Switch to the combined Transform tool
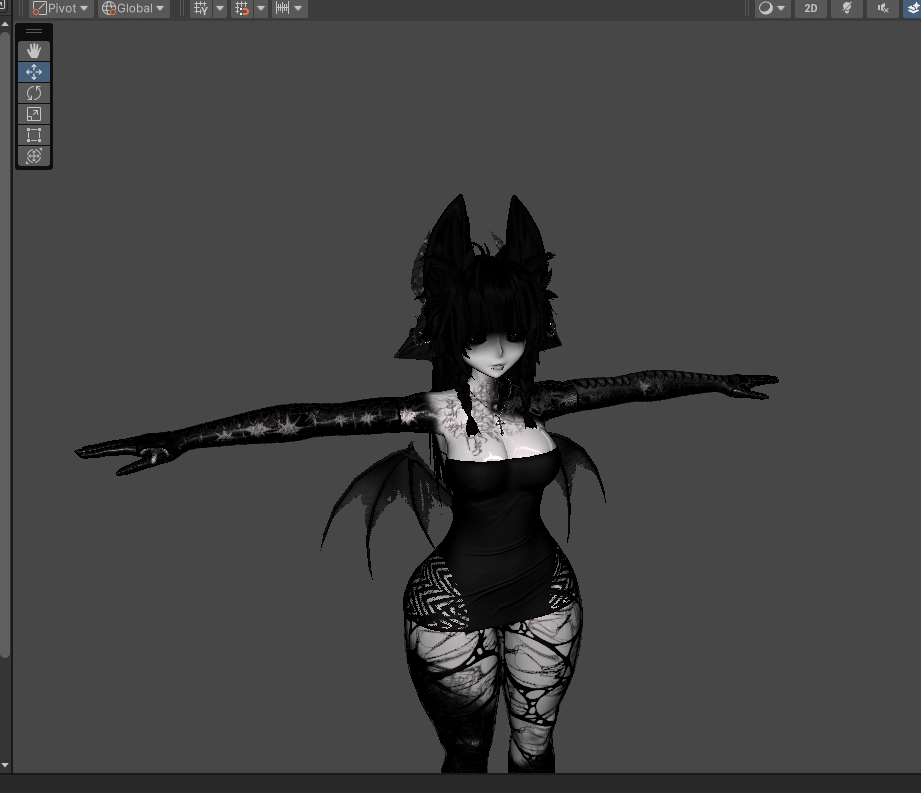The width and height of the screenshot is (921, 793). tap(34, 156)
